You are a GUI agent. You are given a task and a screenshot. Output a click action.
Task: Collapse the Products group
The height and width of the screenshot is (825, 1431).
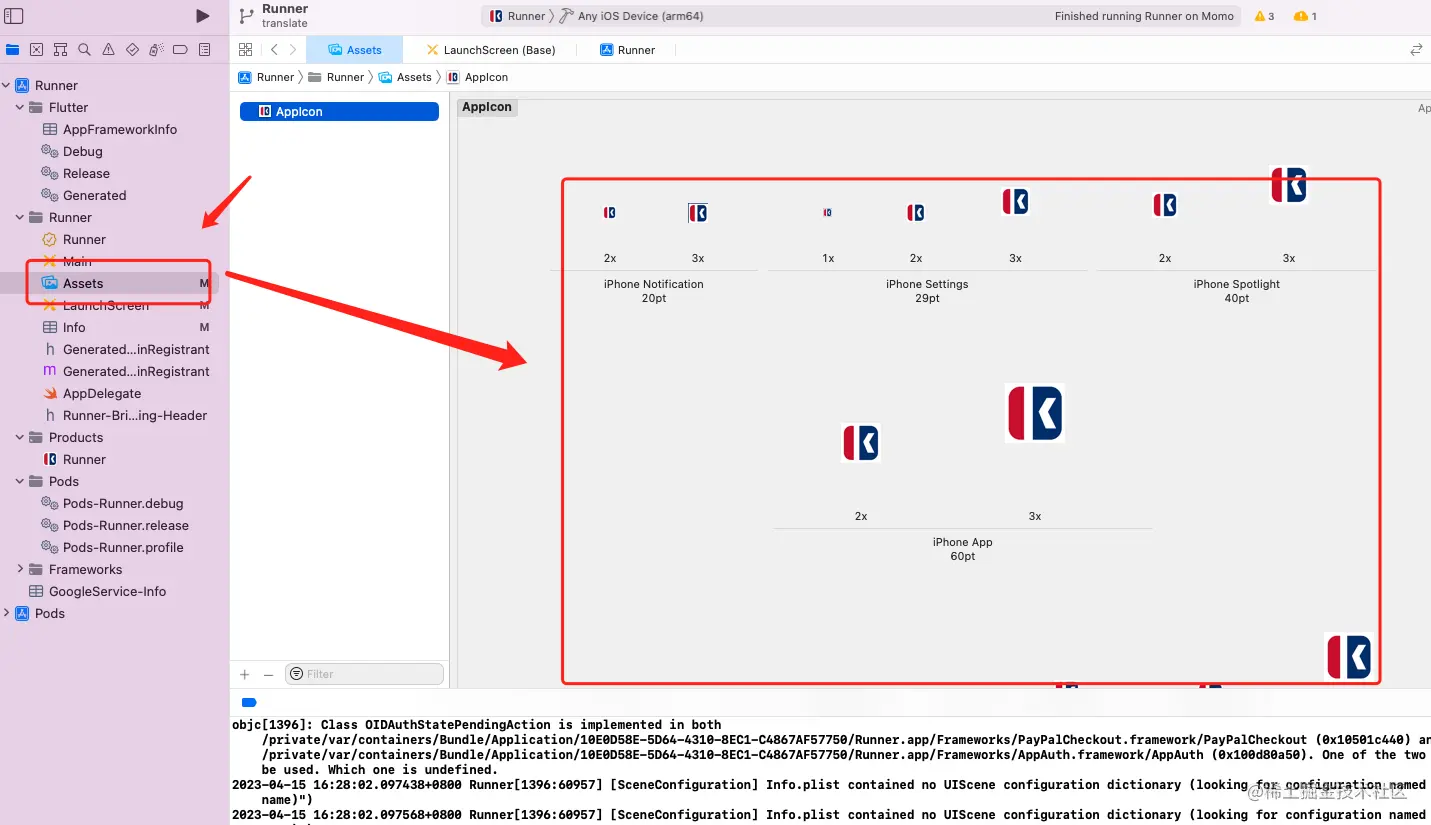coord(20,437)
